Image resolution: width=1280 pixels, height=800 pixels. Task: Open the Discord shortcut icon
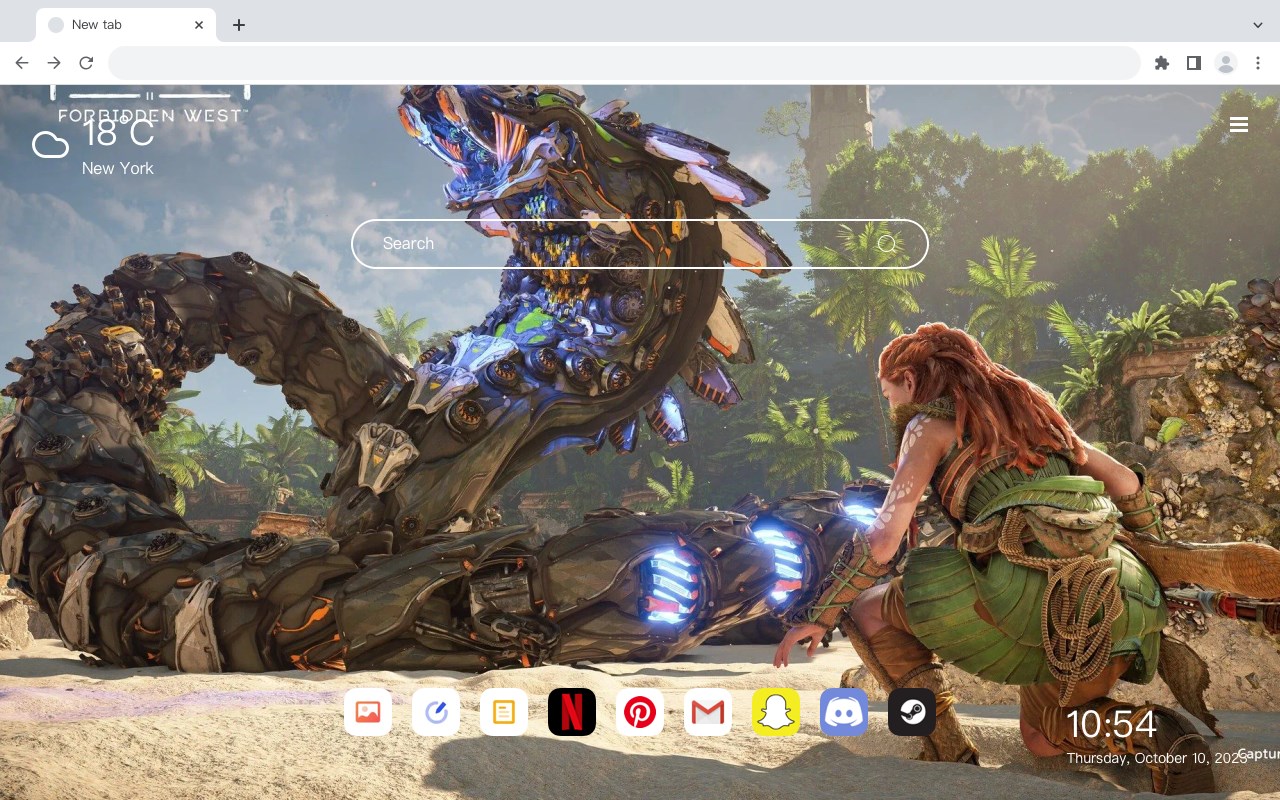click(844, 712)
